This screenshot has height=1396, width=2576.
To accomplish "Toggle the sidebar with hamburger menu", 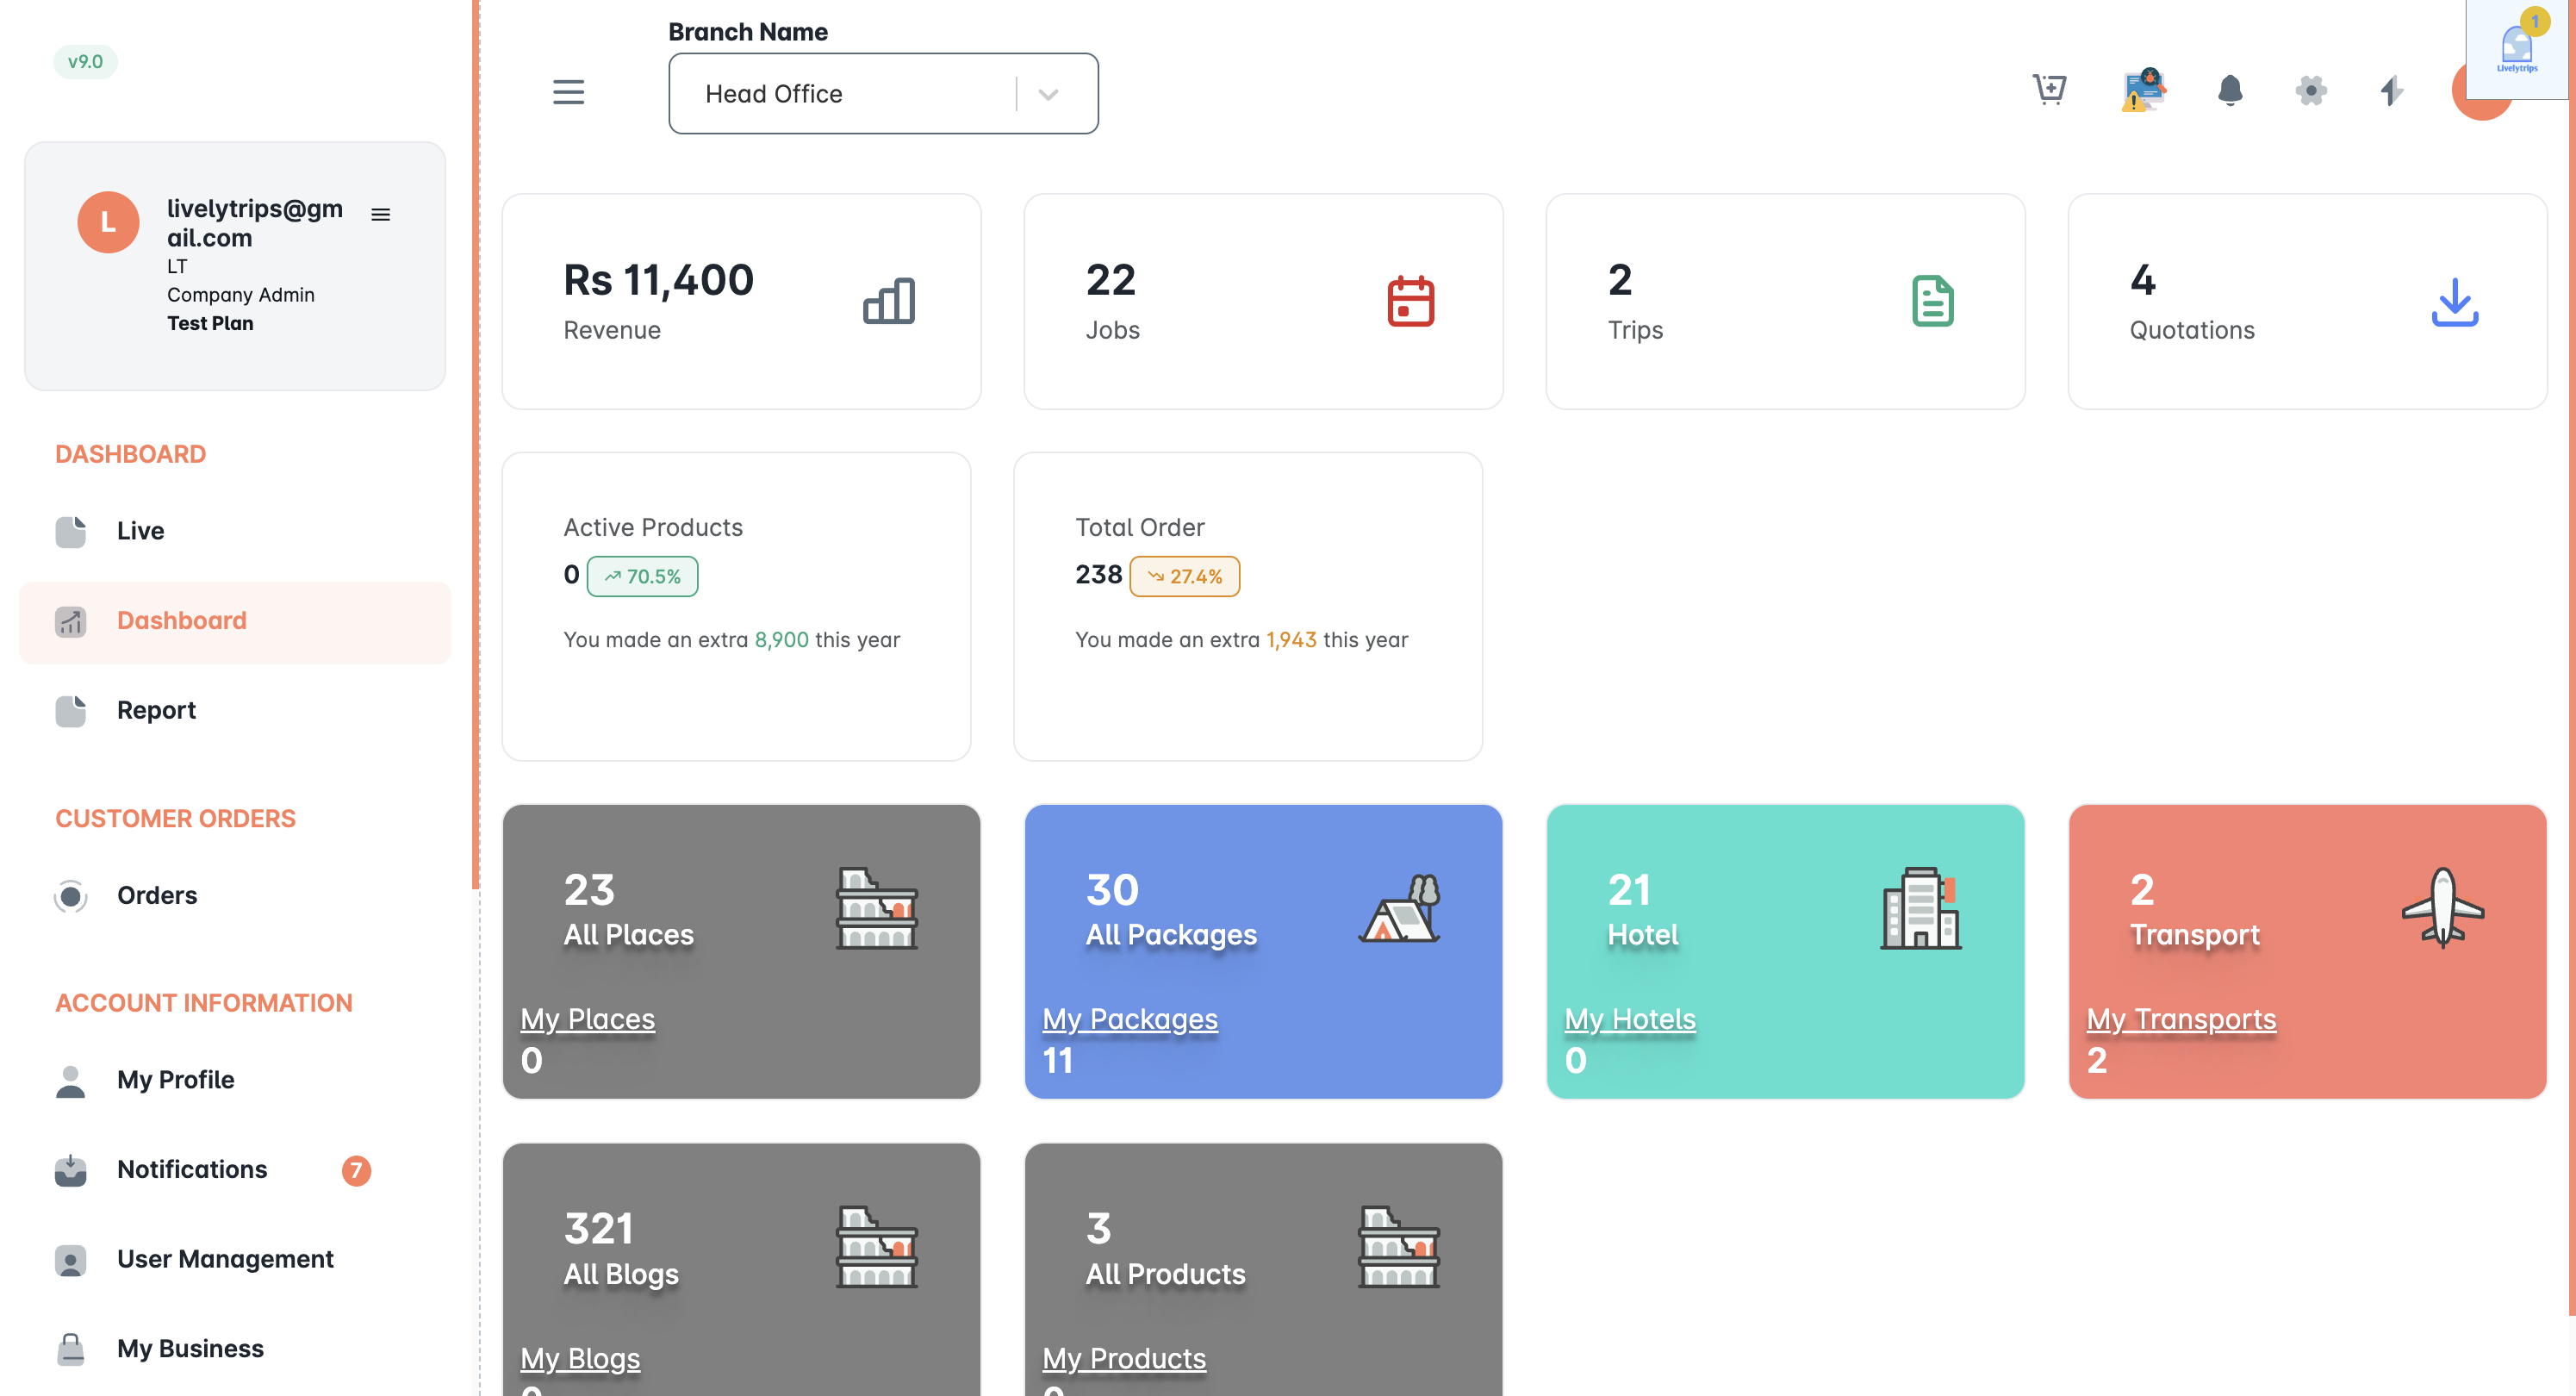I will pos(568,92).
